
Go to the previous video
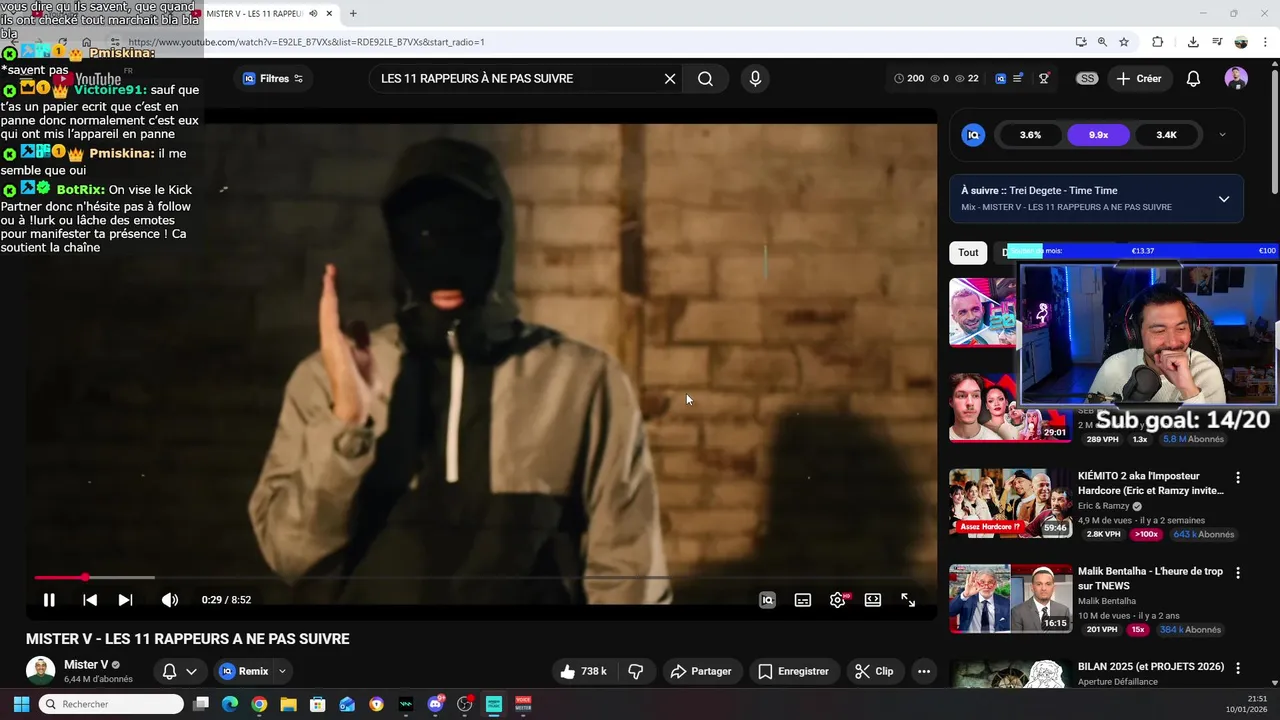[90, 600]
